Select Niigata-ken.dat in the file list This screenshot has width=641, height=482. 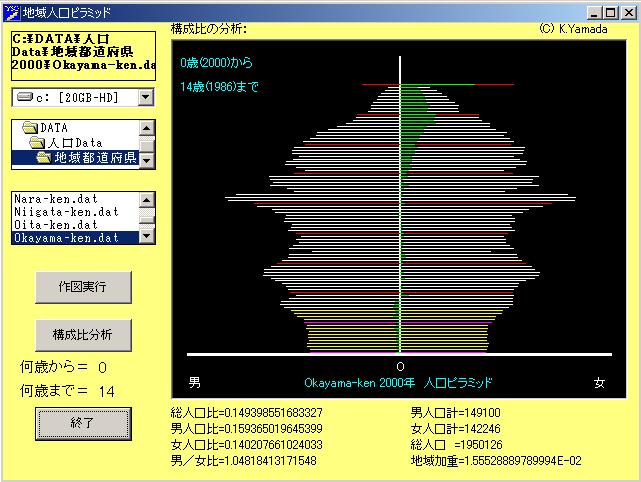click(x=66, y=212)
